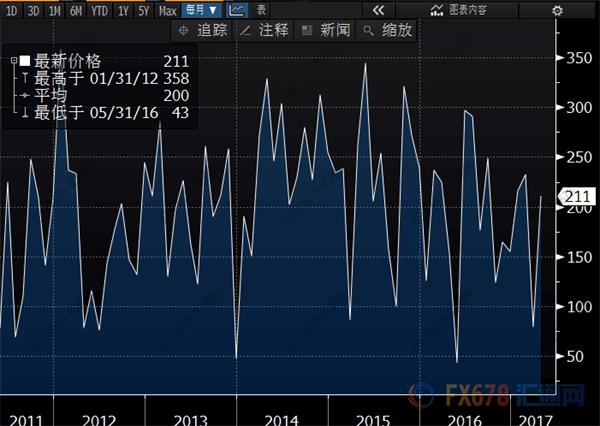
Task: Click the pencil icon beside 注释
Action: [246, 31]
